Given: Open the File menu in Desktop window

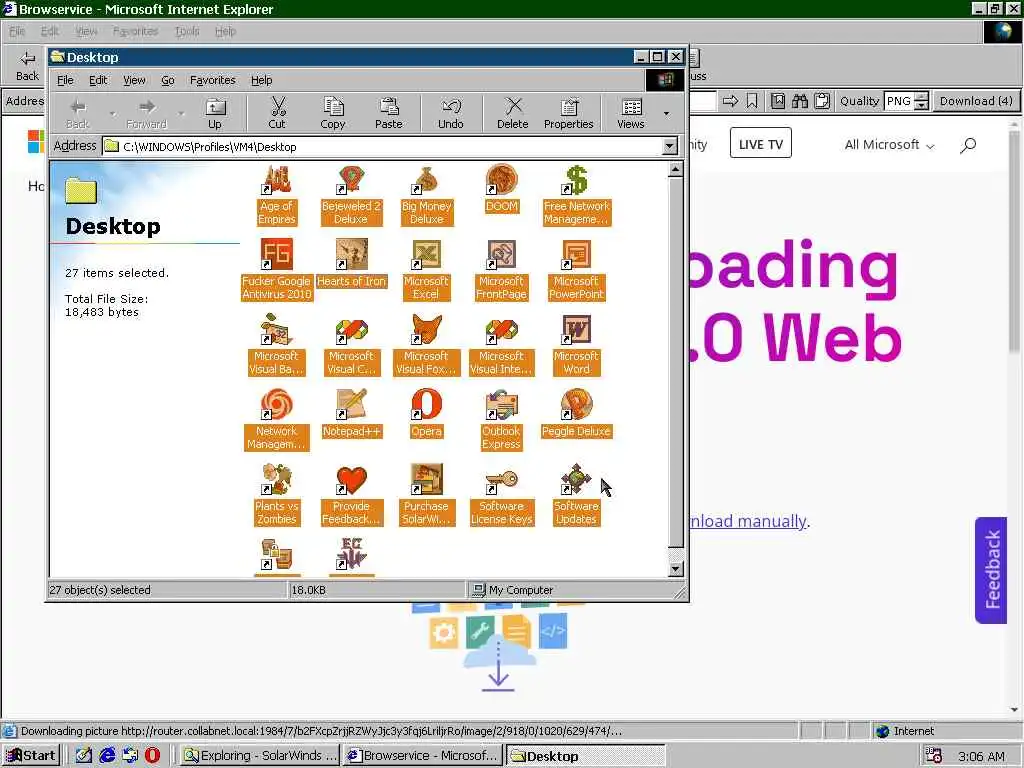Looking at the screenshot, I should pos(65,80).
